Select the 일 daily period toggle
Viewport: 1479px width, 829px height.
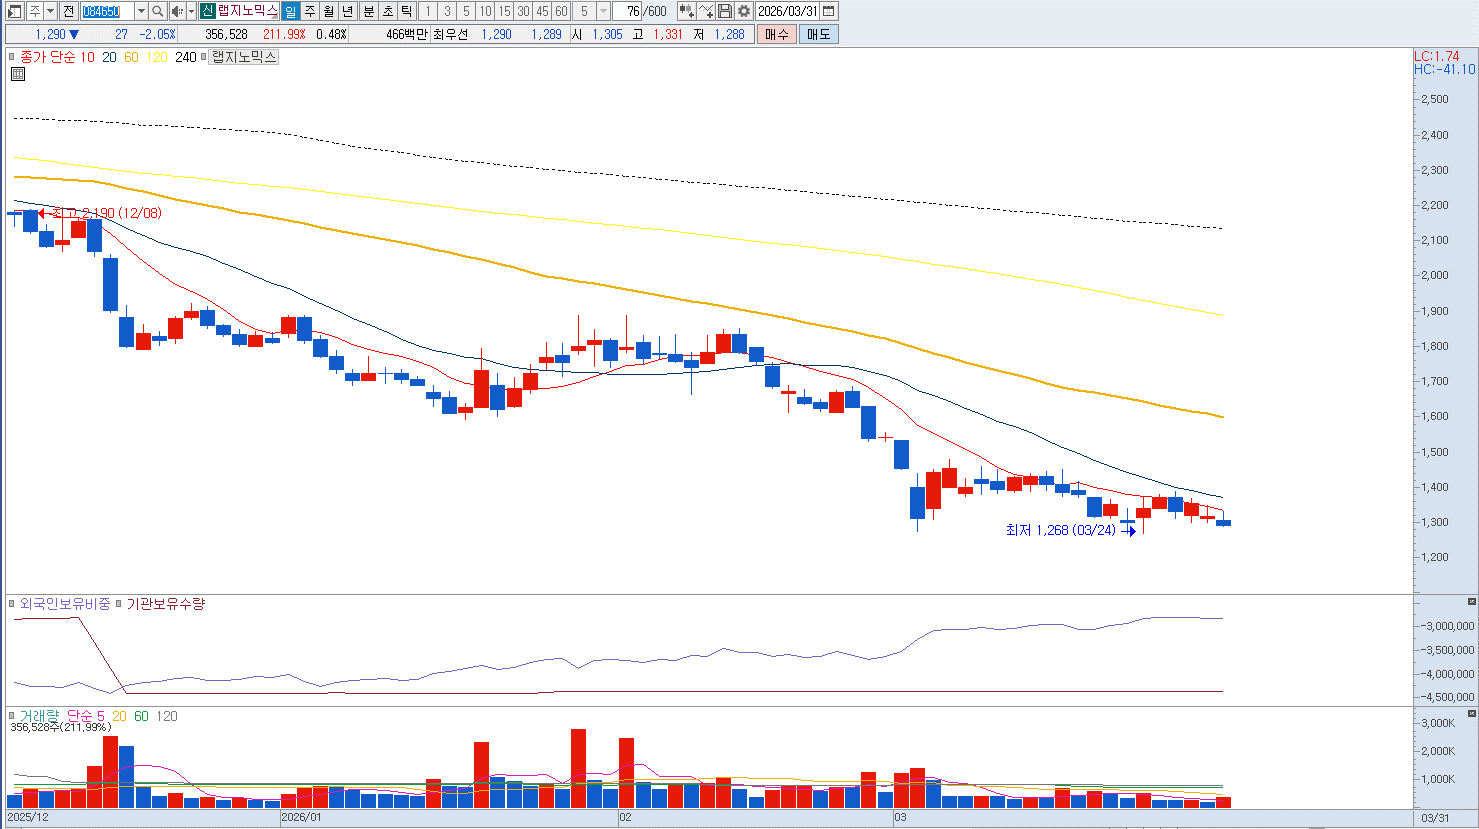tap(290, 11)
